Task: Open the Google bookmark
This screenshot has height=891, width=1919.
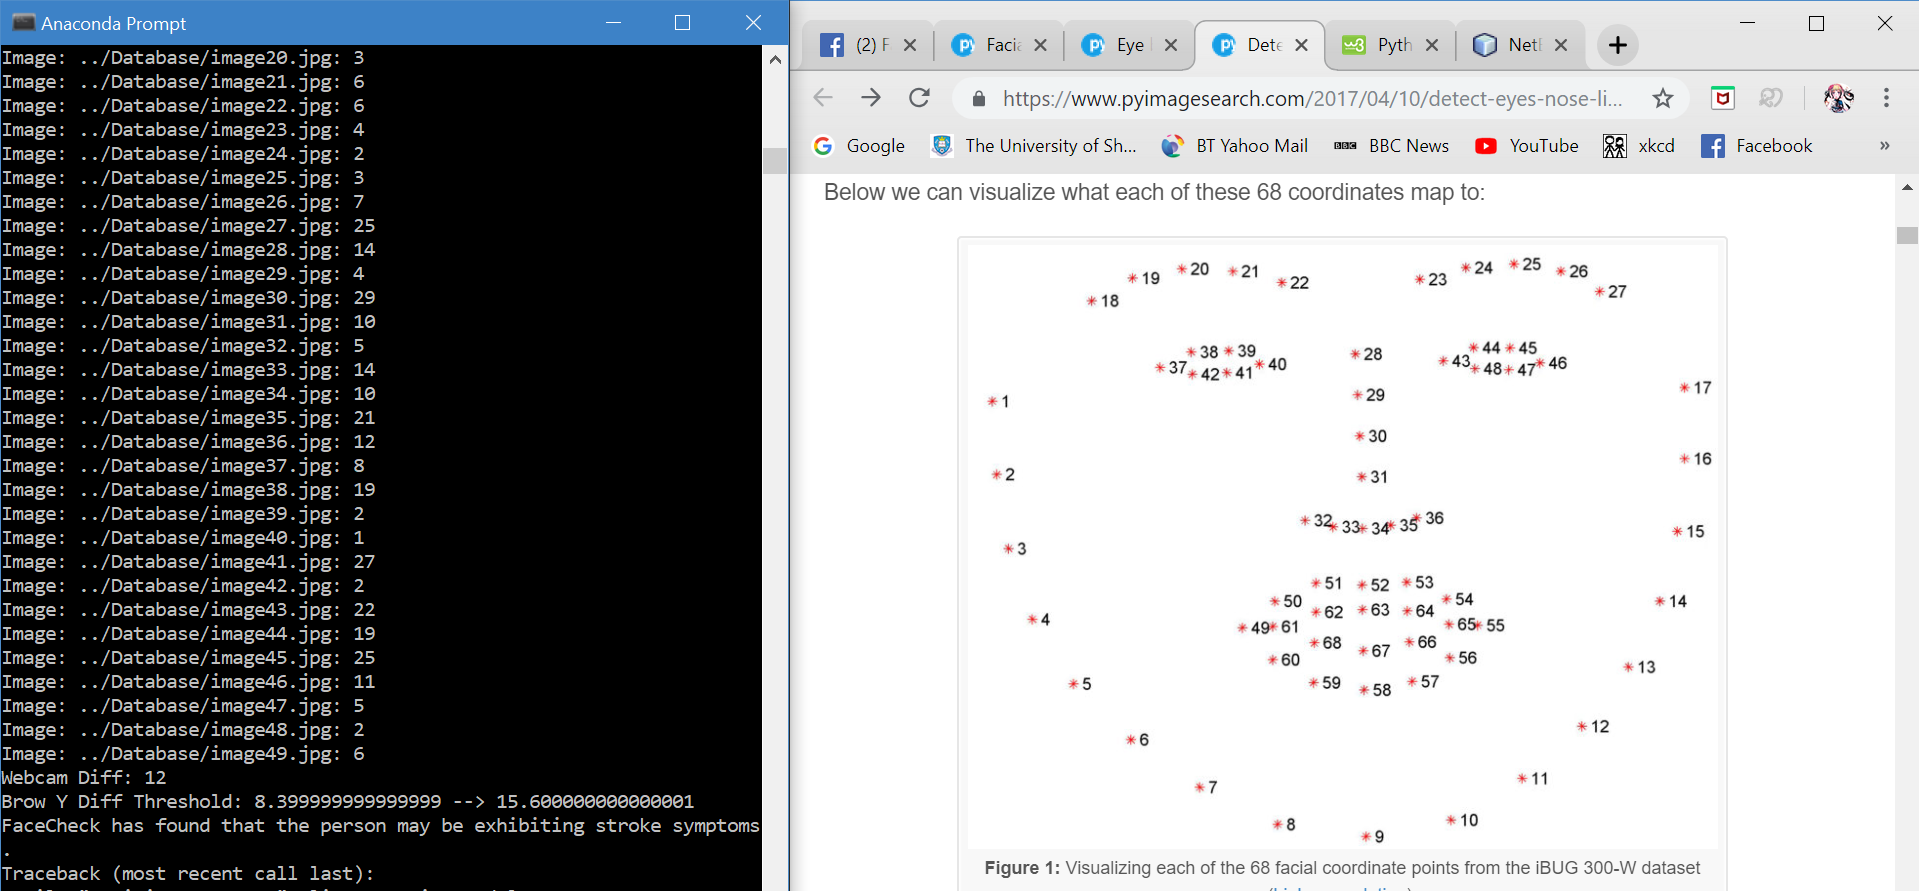Action: pyautogui.click(x=859, y=146)
